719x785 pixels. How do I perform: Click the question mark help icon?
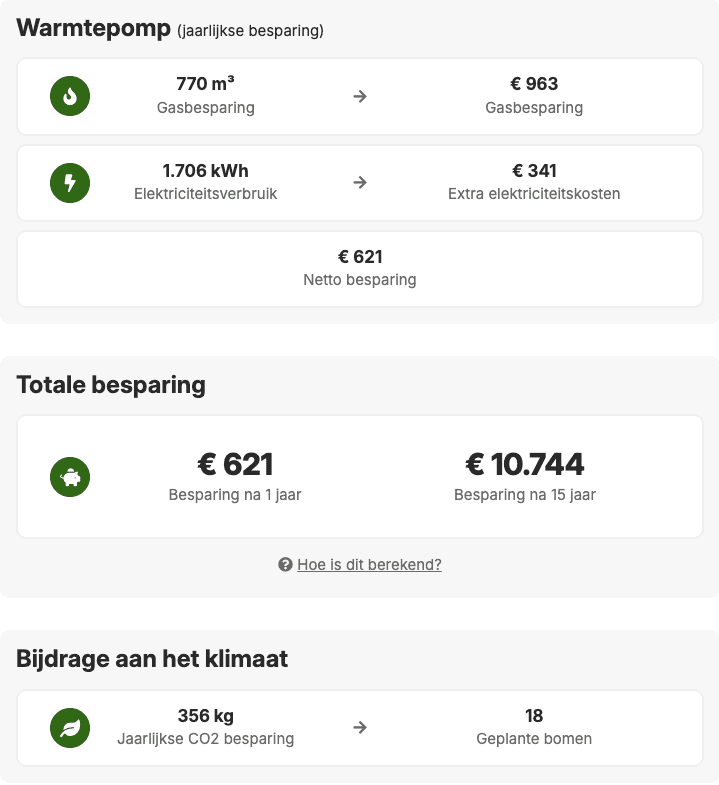pyautogui.click(x=285, y=565)
